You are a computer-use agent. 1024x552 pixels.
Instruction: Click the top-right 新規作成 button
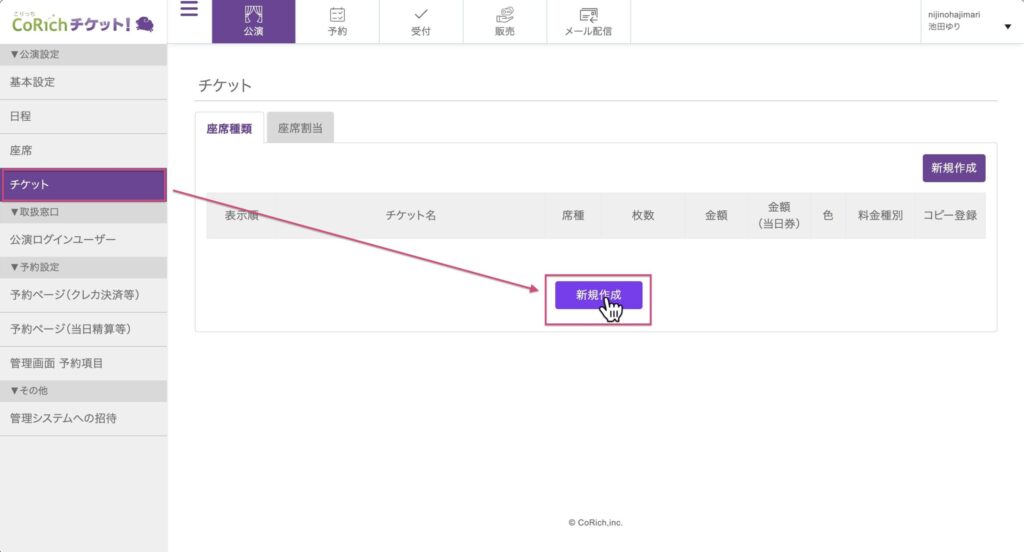(x=953, y=168)
